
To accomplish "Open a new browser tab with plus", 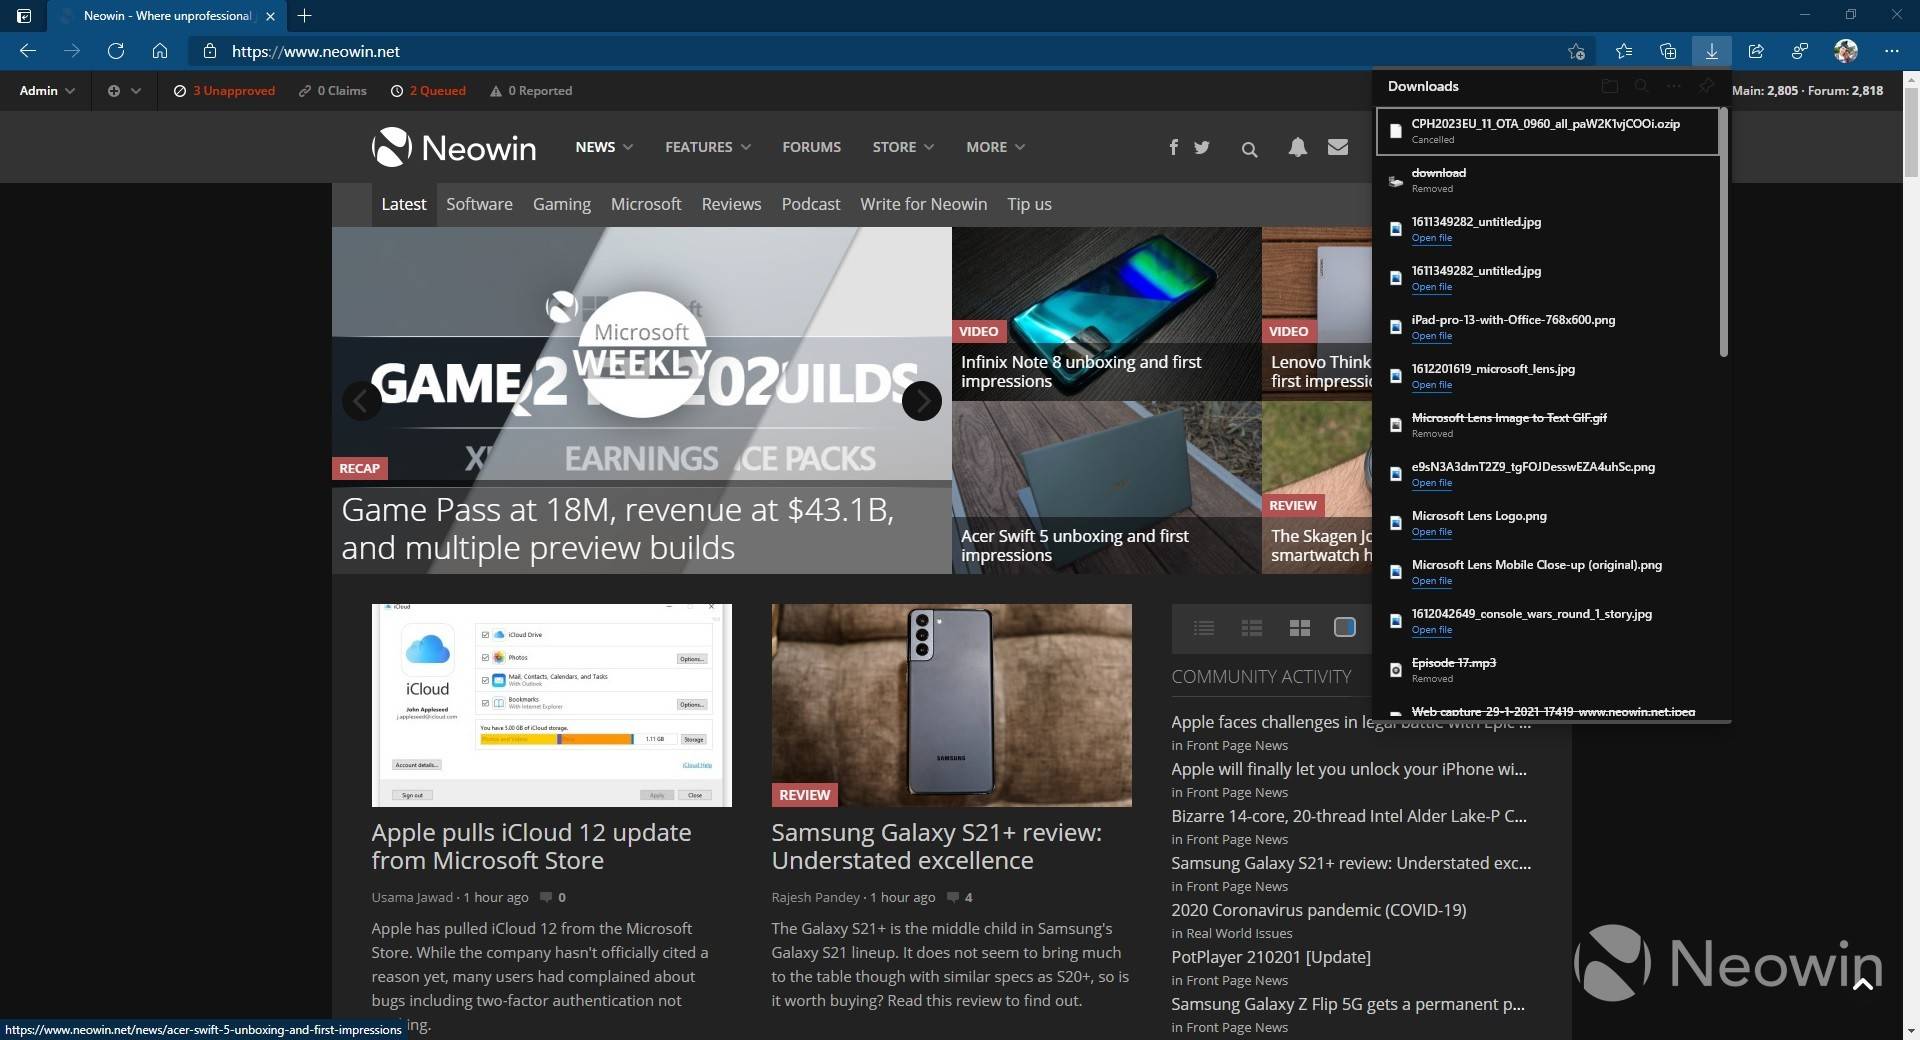I will click(304, 16).
